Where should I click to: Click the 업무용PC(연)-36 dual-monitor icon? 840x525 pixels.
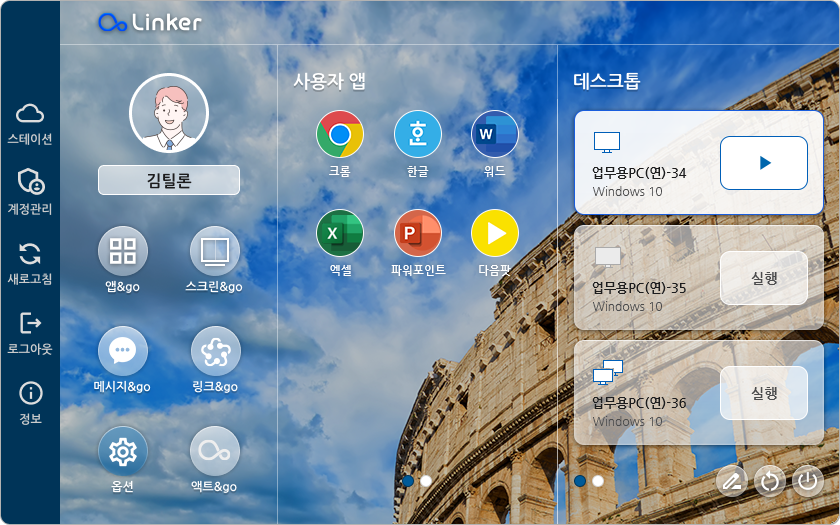click(608, 372)
